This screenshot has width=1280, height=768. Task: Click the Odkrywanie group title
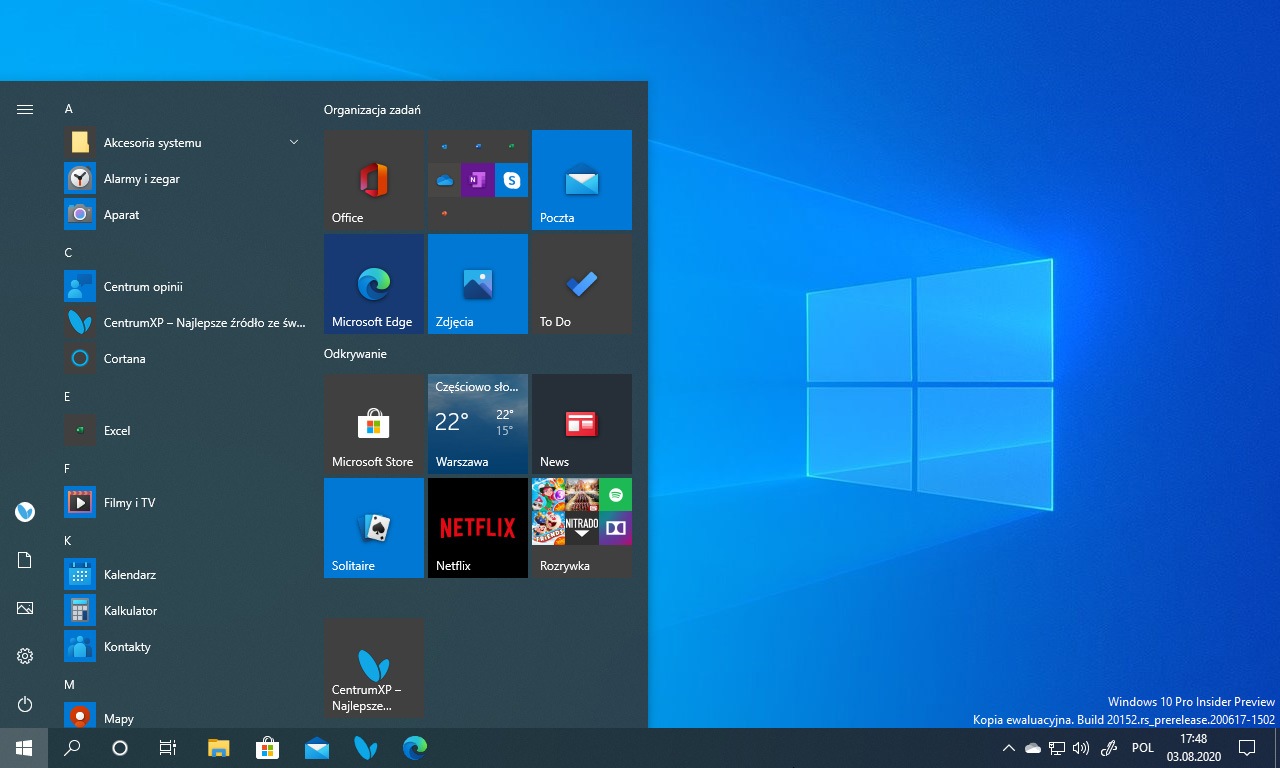[x=355, y=354]
